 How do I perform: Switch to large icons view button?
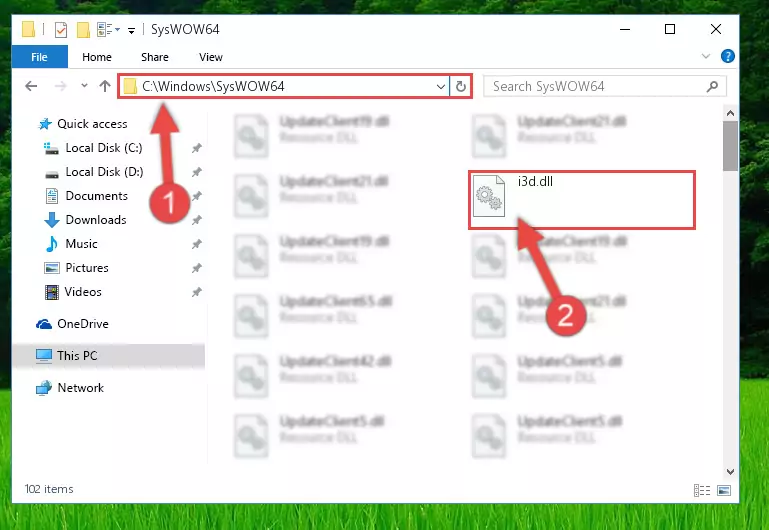tap(724, 490)
